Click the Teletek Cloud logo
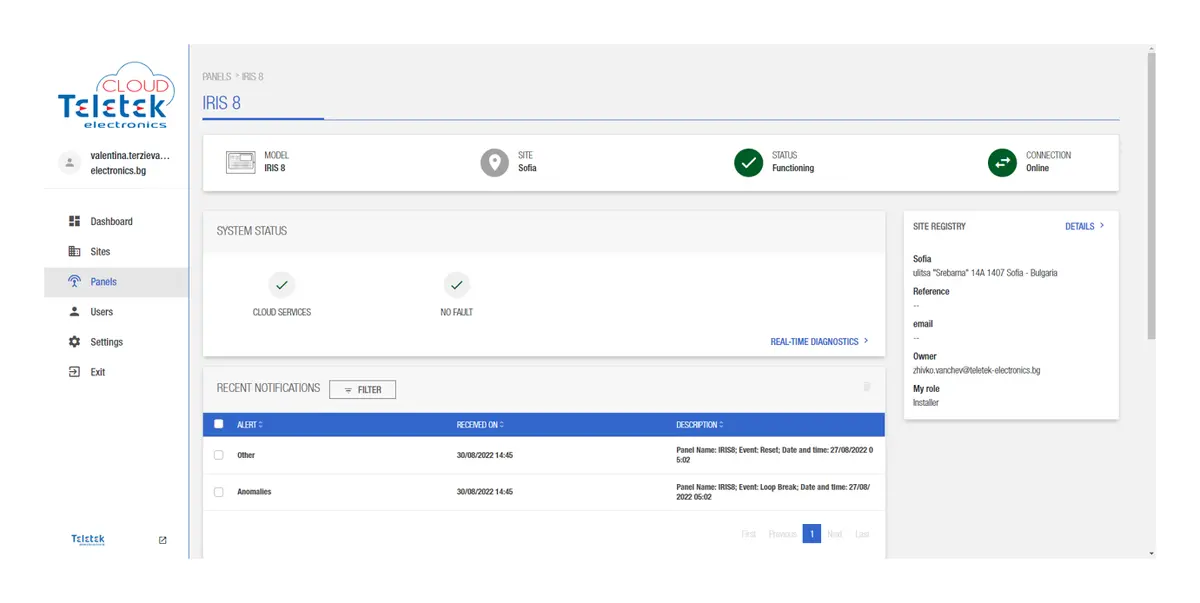This screenshot has height=603, width=1200. click(114, 96)
